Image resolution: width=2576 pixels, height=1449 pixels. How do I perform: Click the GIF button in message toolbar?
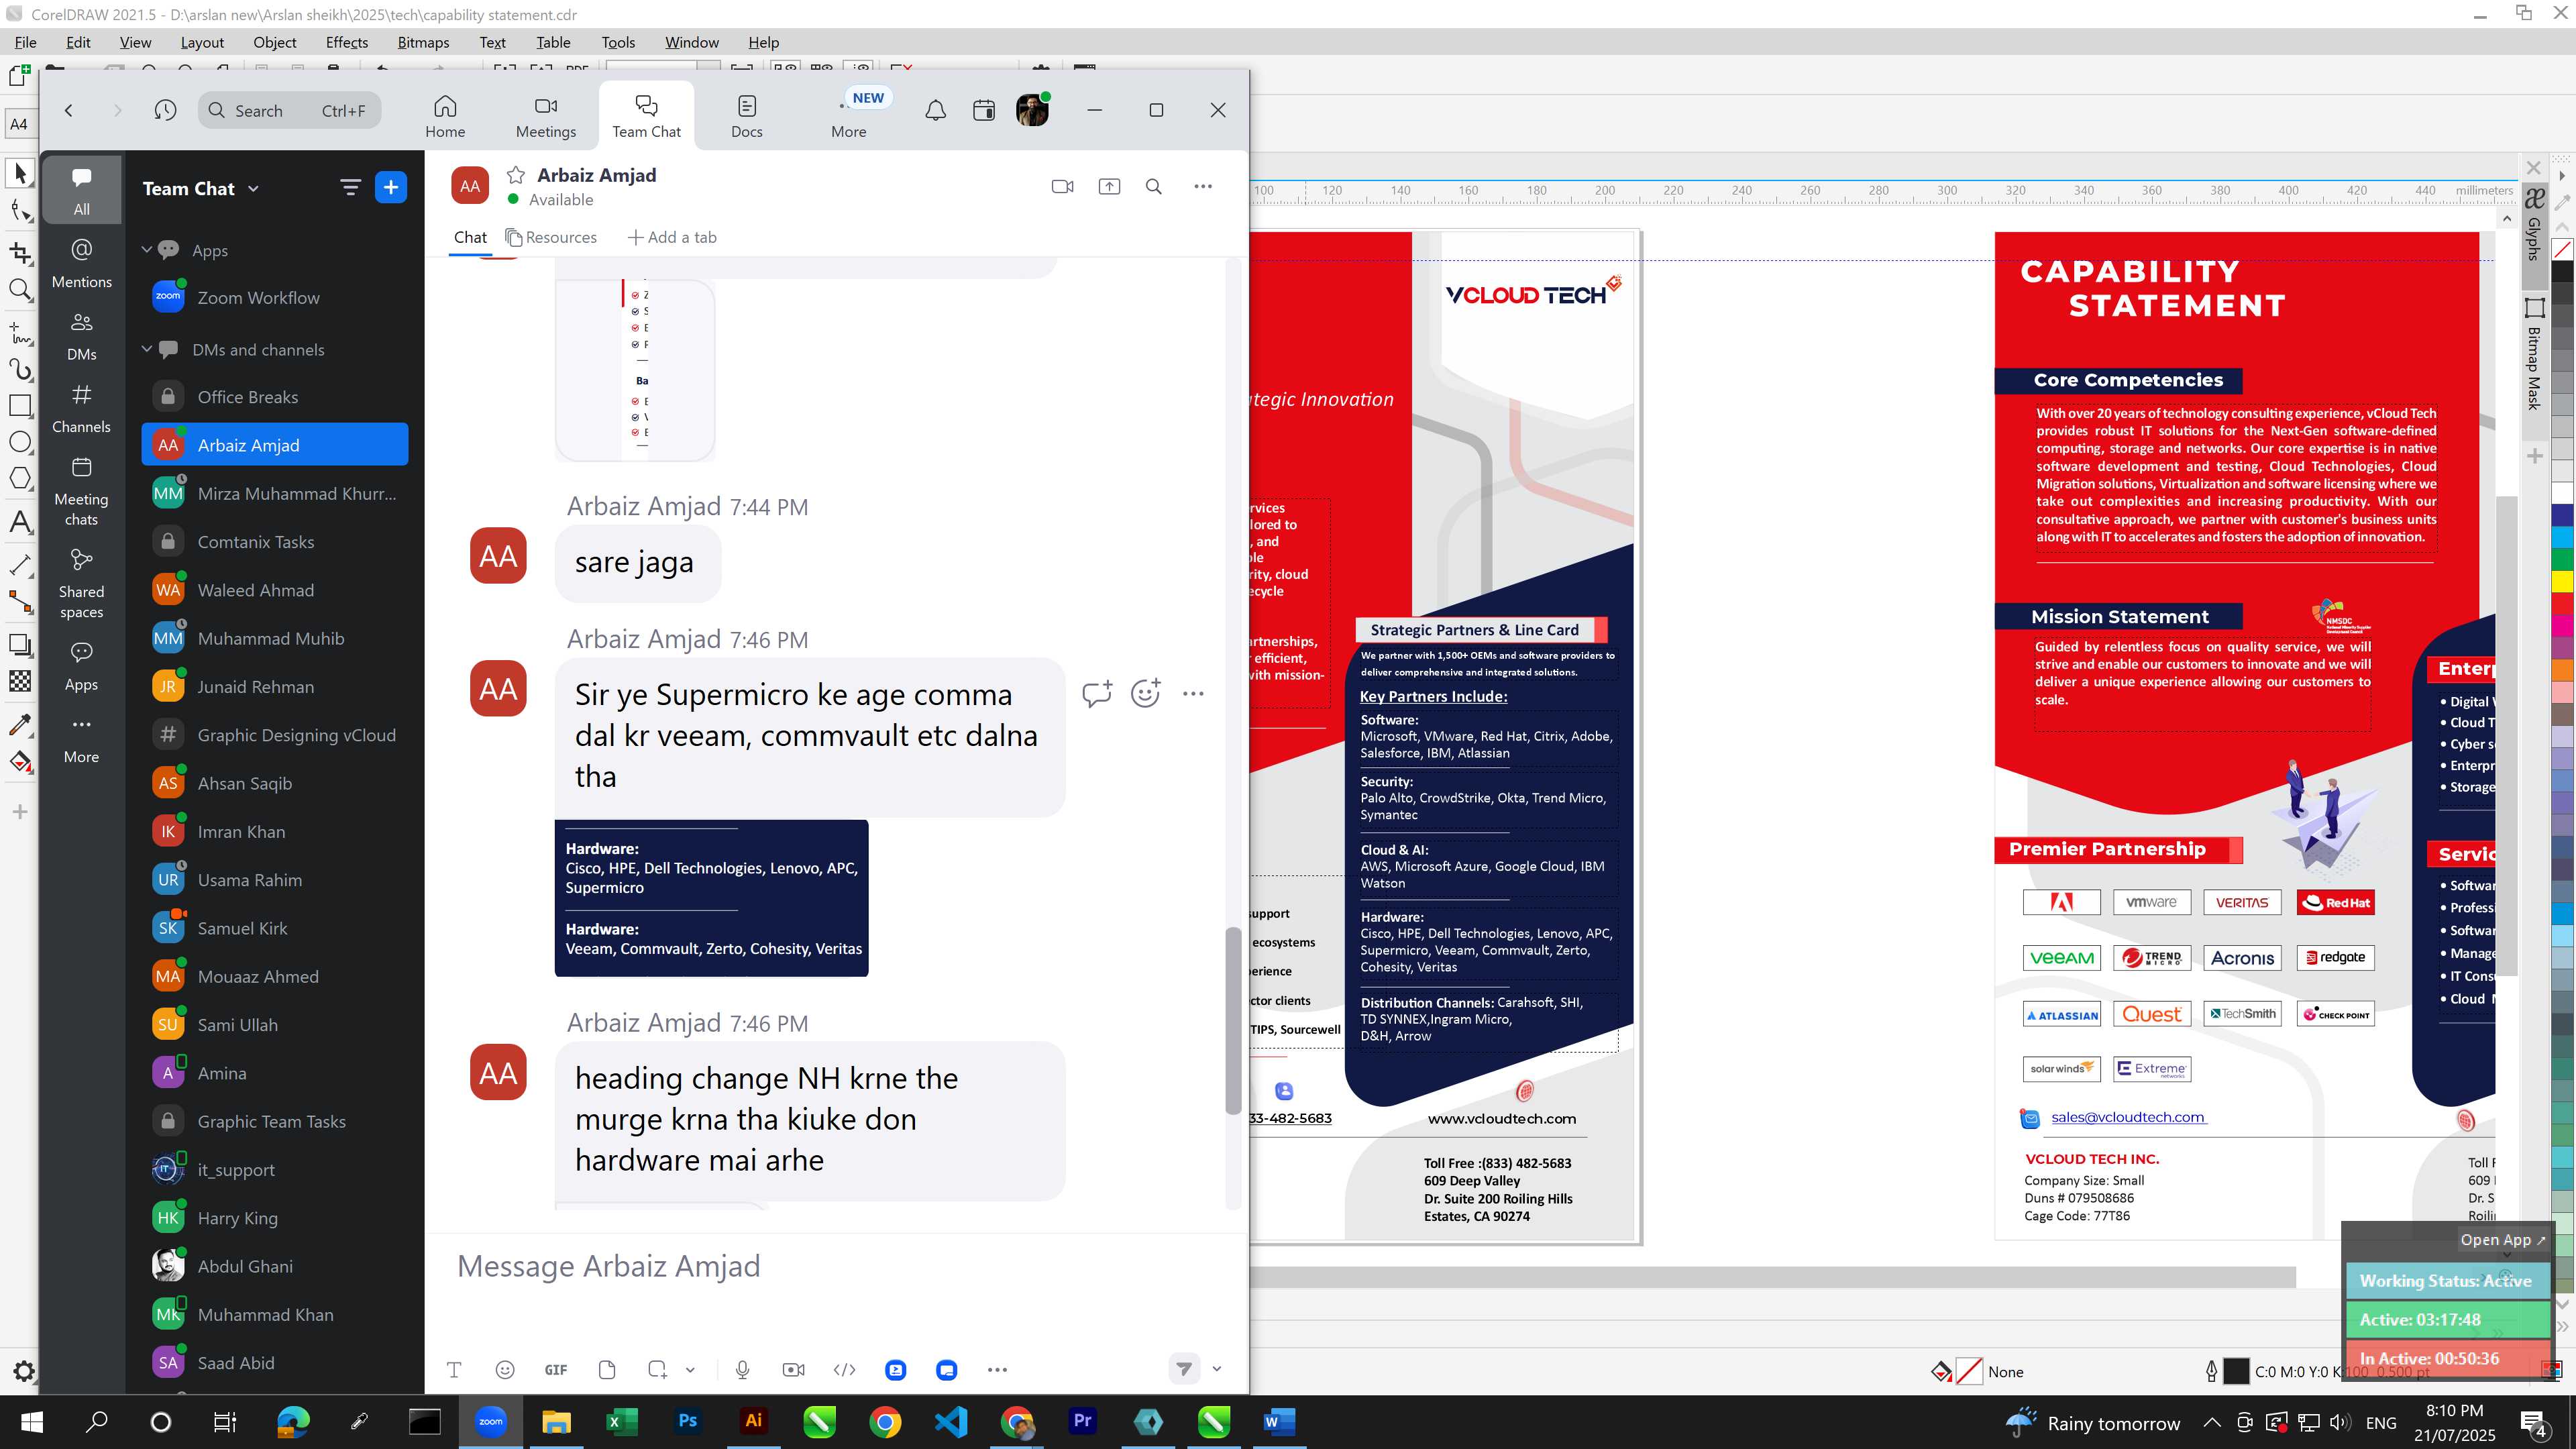point(556,1370)
